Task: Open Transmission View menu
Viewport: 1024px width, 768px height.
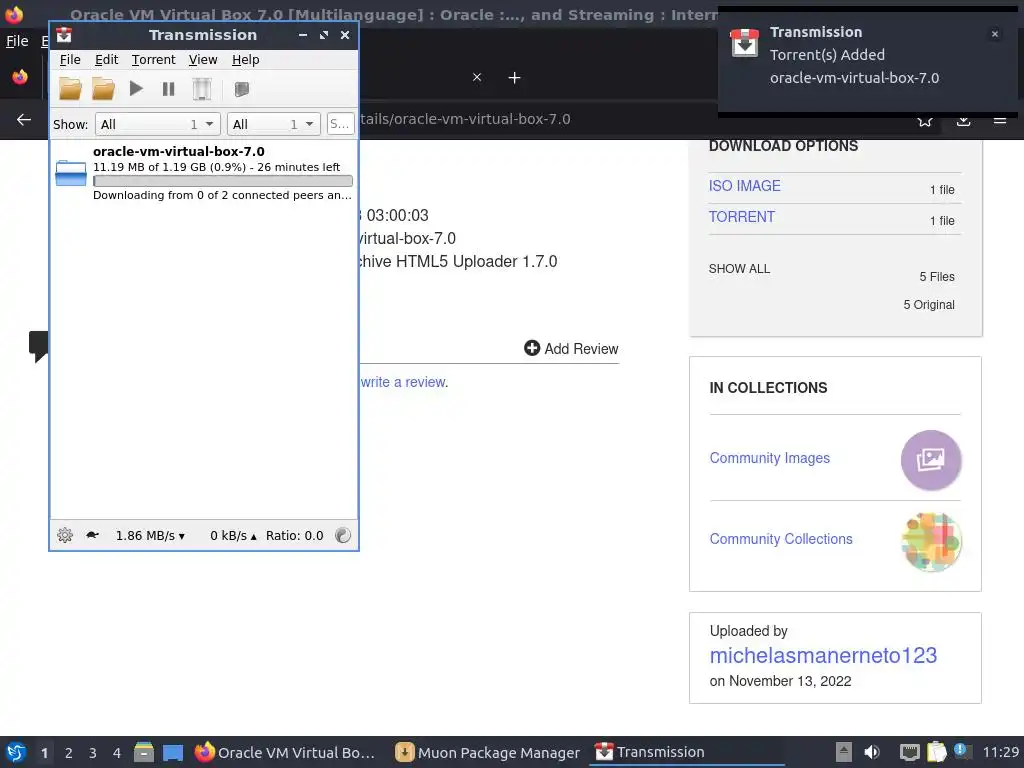Action: [203, 59]
